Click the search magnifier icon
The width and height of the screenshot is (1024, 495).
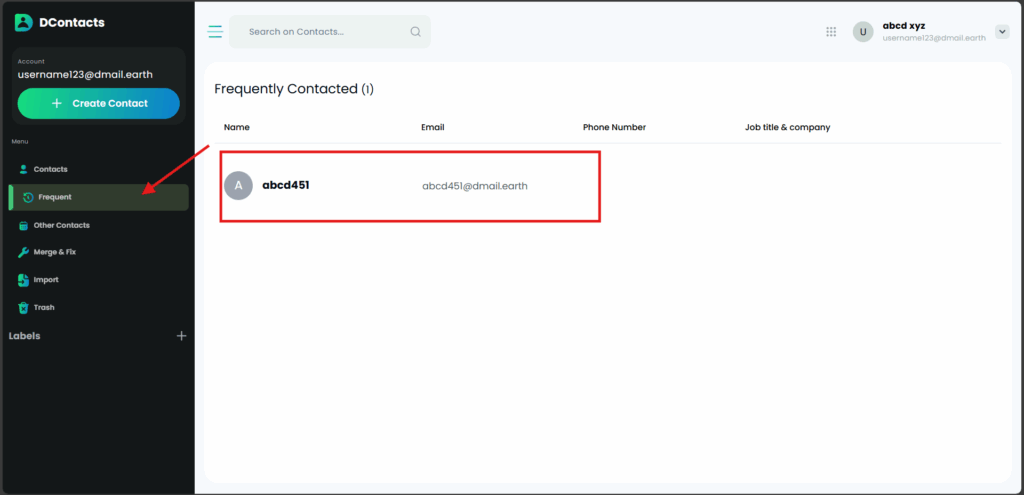415,32
